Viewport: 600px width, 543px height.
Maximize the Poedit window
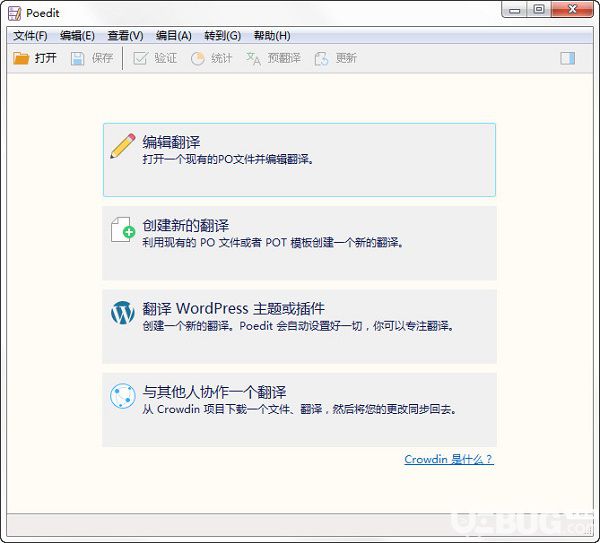point(539,10)
